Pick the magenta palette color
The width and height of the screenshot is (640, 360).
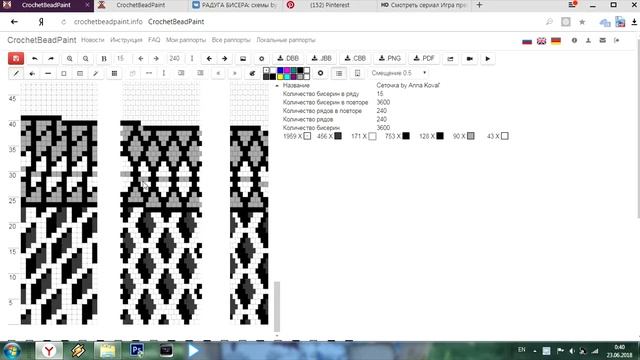(x=287, y=71)
